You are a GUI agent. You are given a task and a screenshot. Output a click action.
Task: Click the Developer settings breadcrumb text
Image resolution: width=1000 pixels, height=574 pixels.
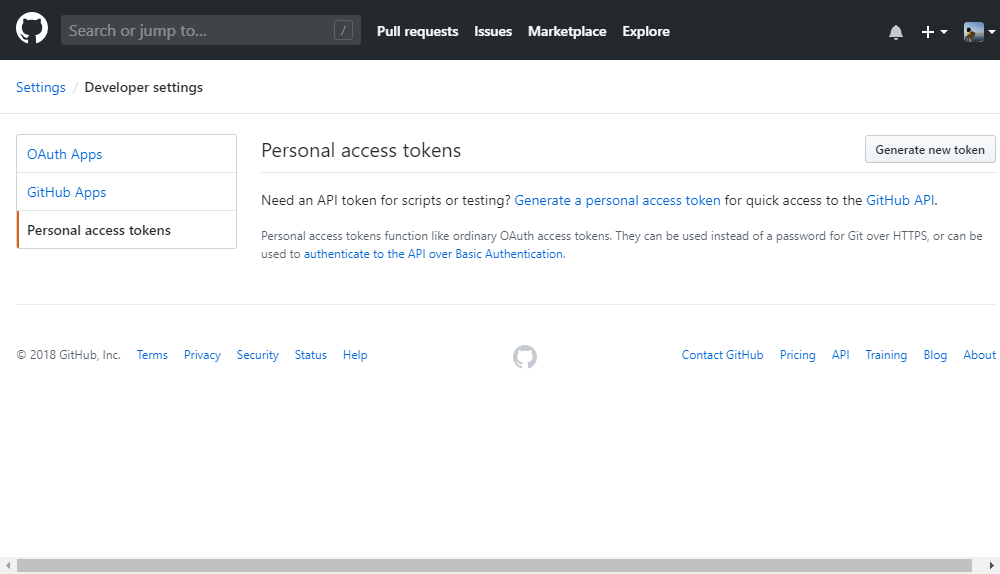point(143,87)
